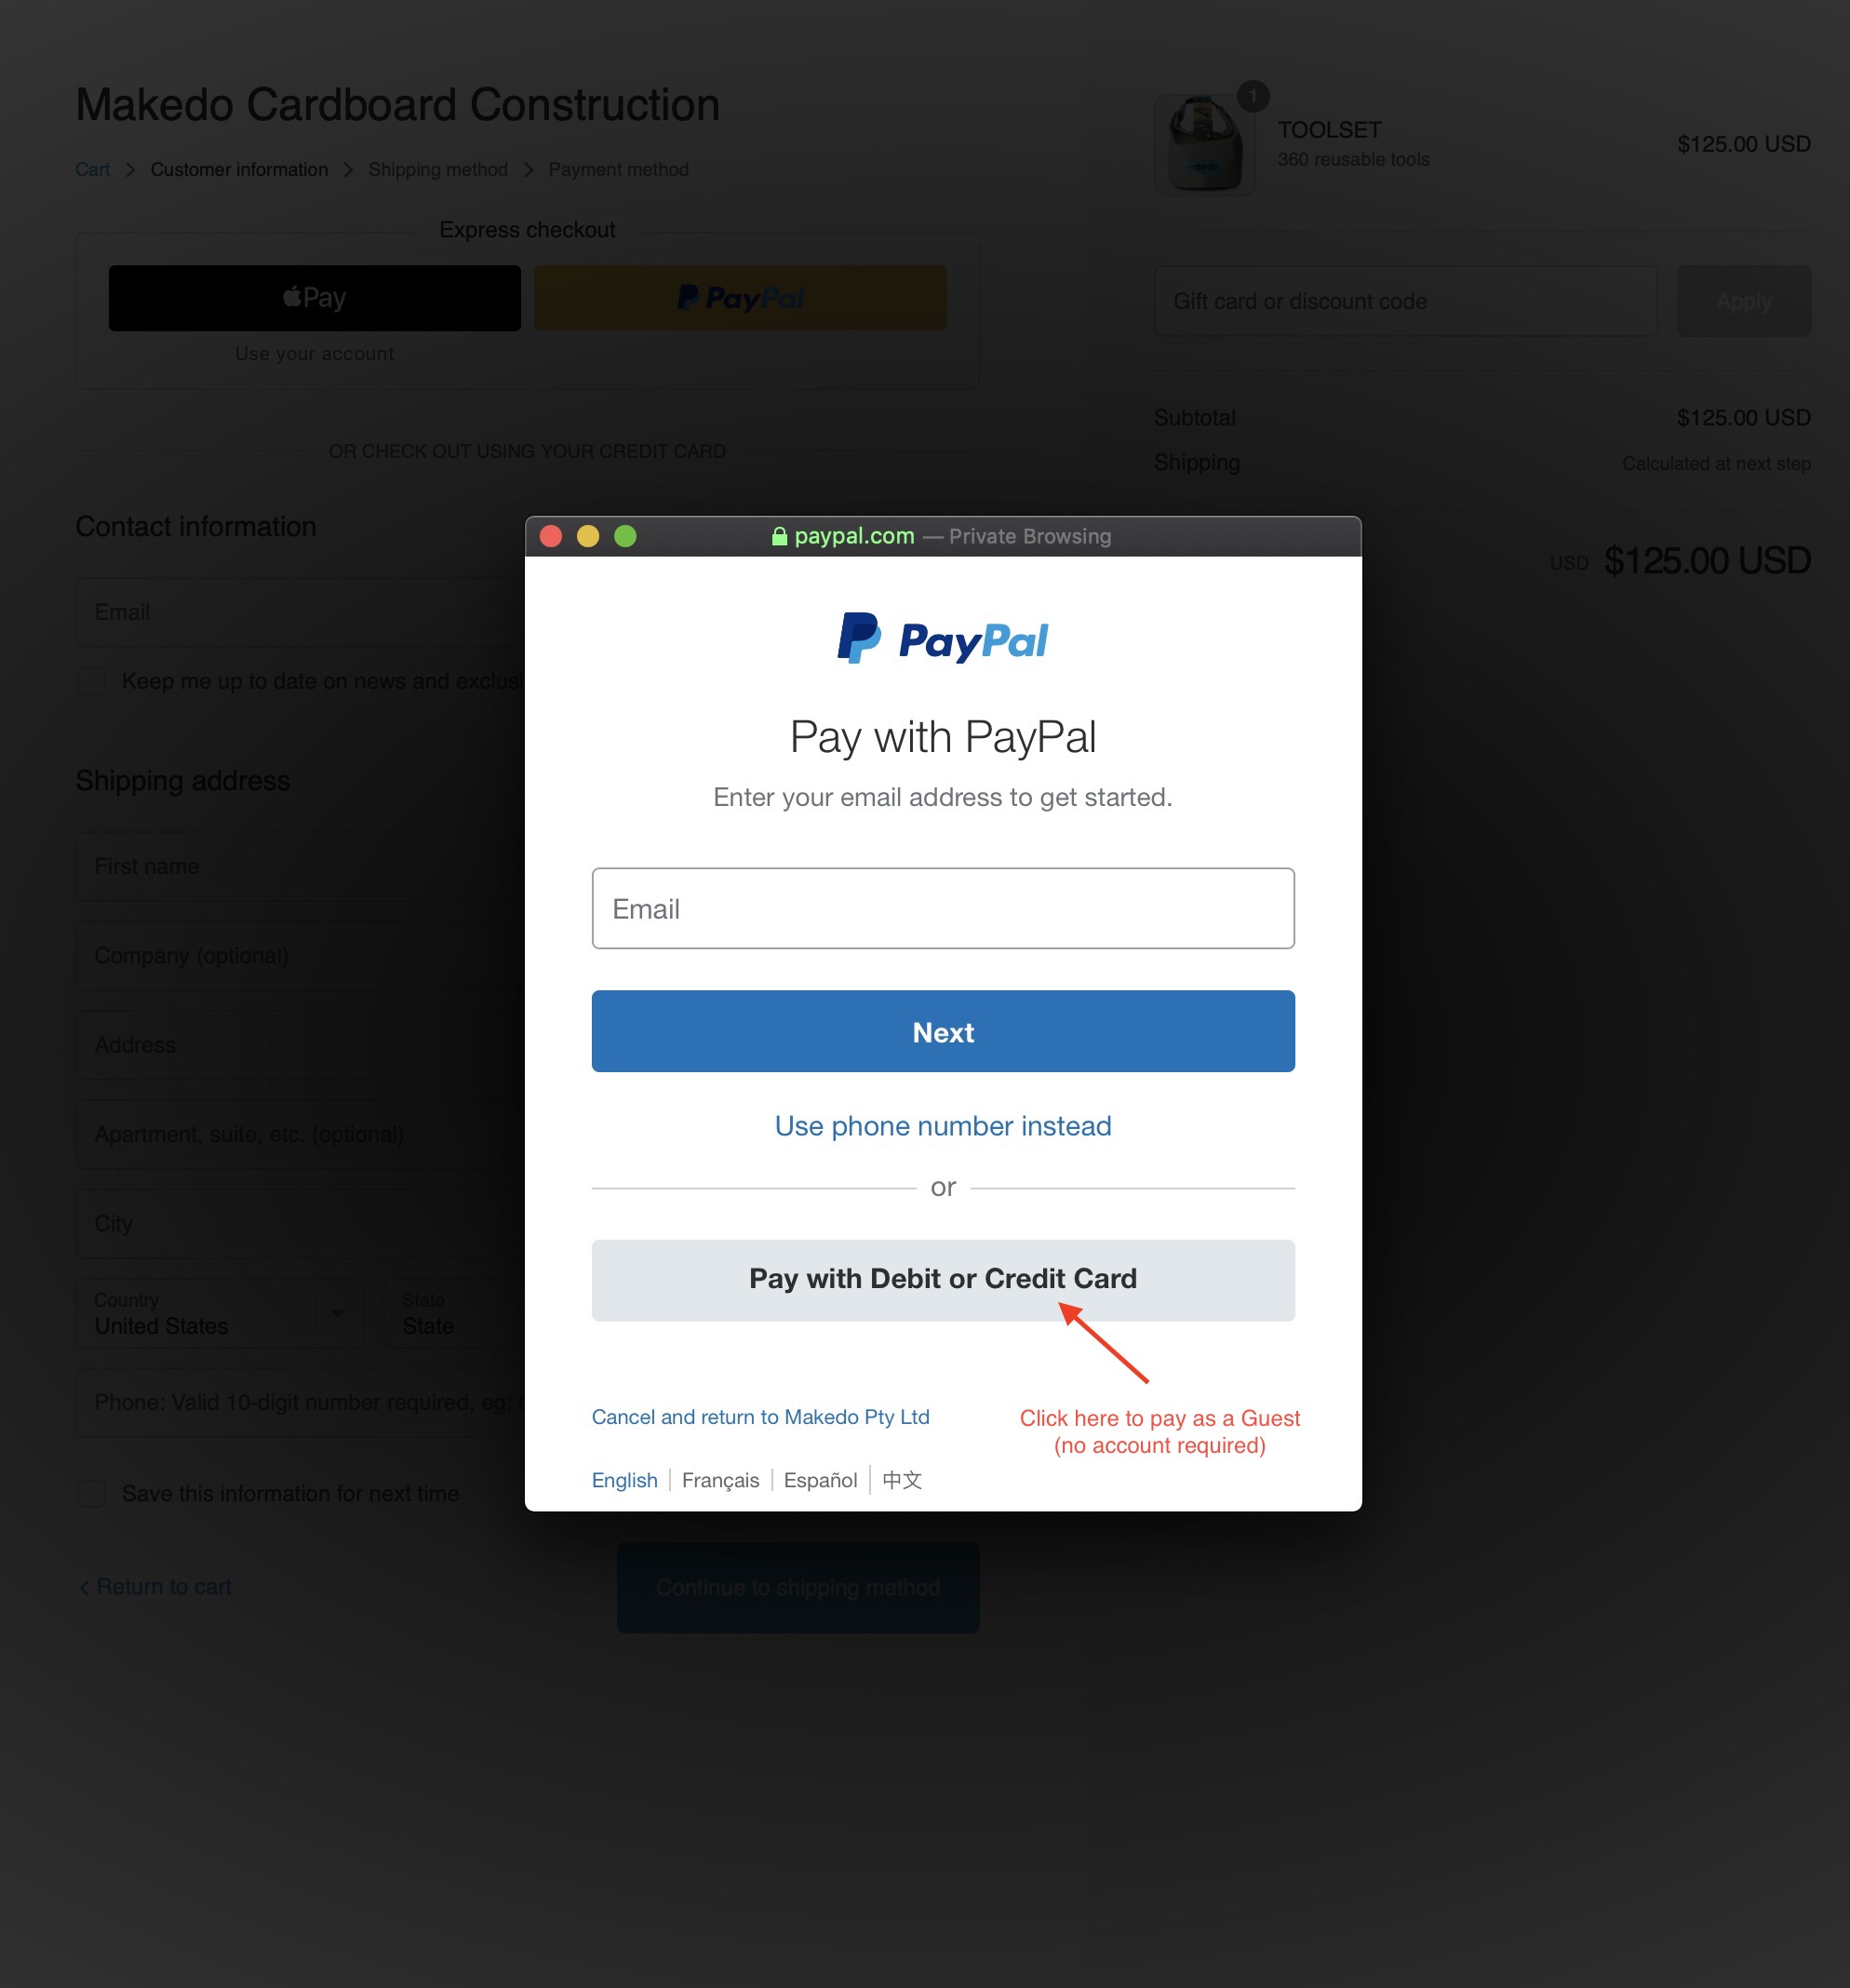
Task: Close the PayPal popup with the red dot
Action: (x=551, y=536)
